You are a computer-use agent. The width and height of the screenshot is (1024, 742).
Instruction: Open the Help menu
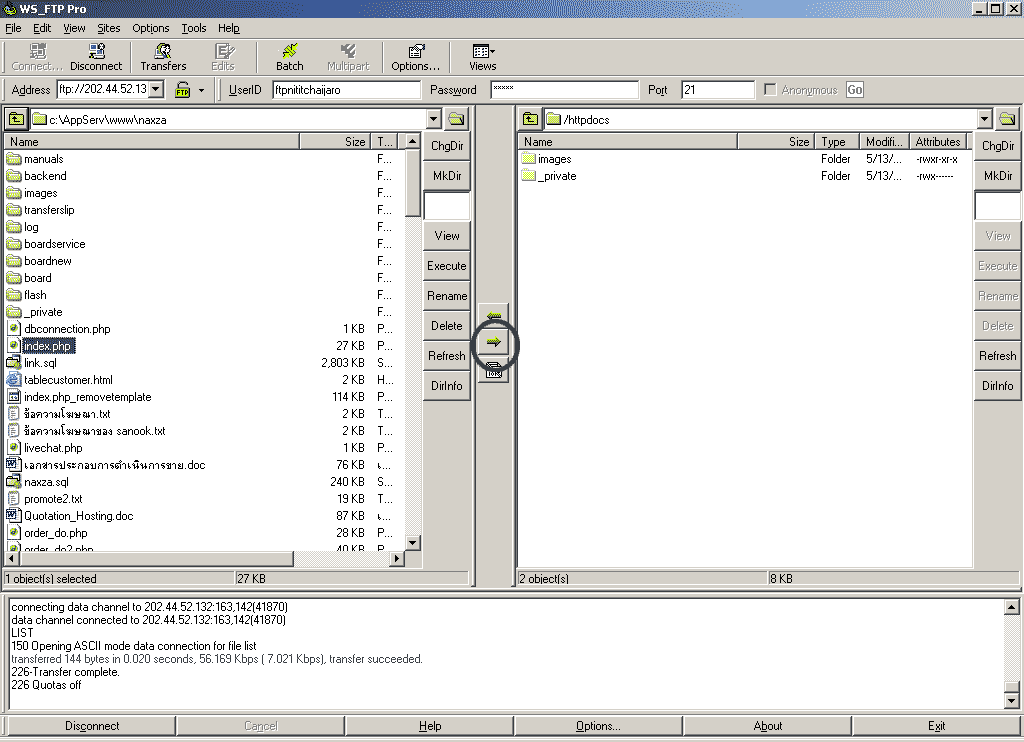point(229,28)
